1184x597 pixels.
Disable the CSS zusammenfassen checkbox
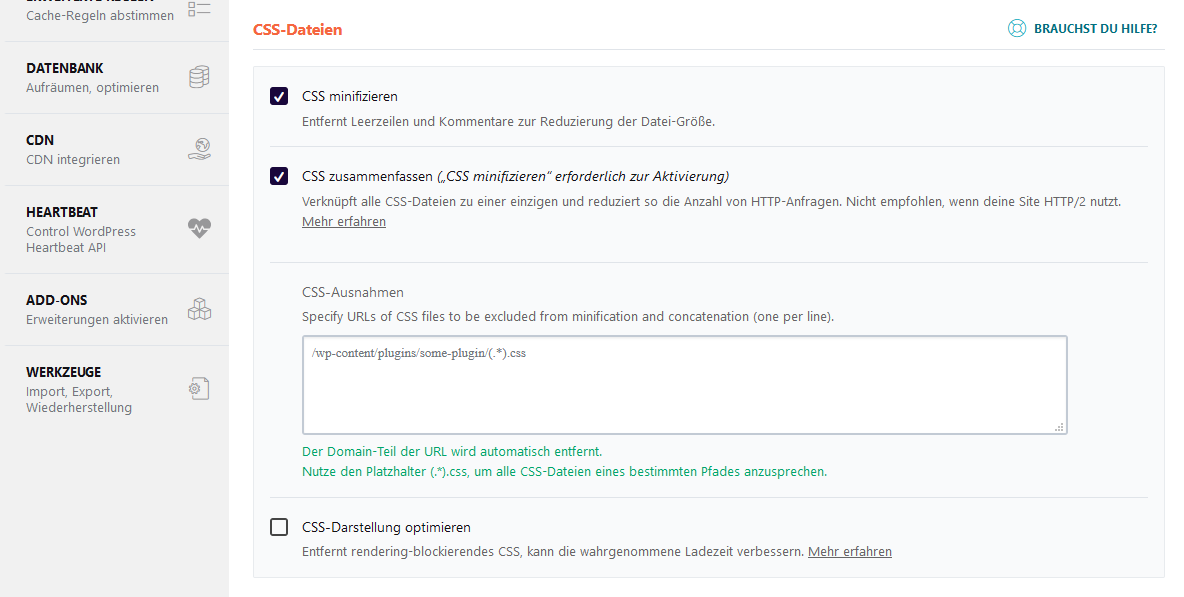pos(279,177)
